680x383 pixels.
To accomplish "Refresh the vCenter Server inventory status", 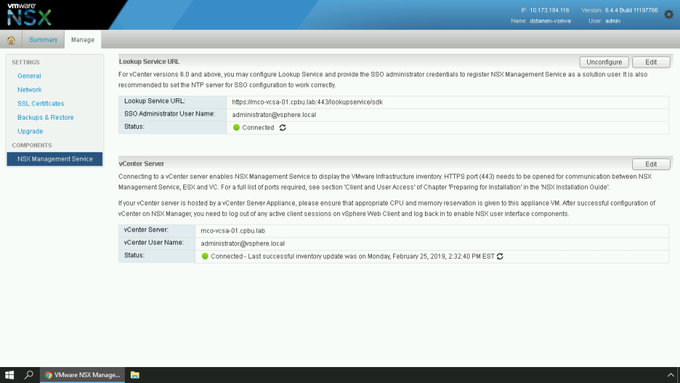I will click(500, 256).
